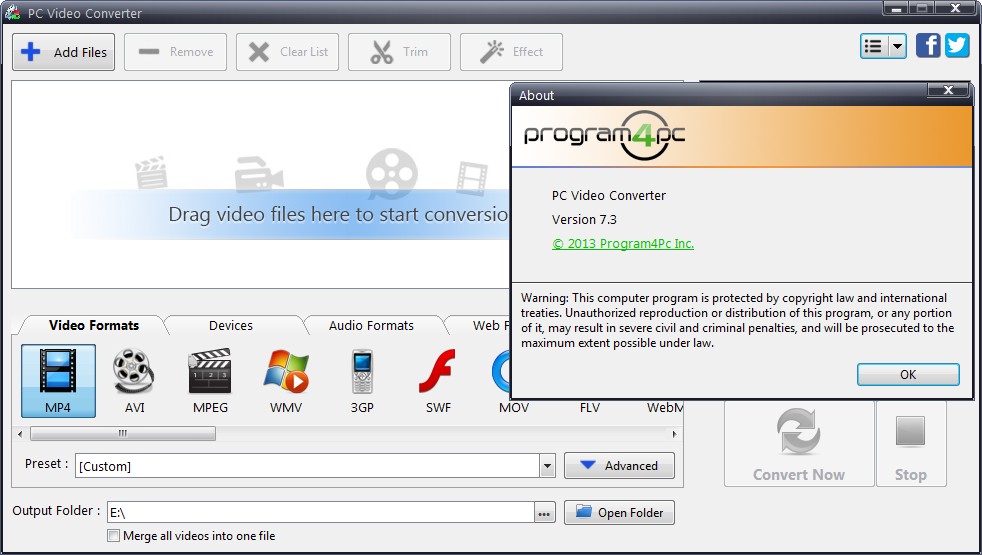The height and width of the screenshot is (555, 982).
Task: Click the blue plus icon on Add Files
Action: [31, 52]
